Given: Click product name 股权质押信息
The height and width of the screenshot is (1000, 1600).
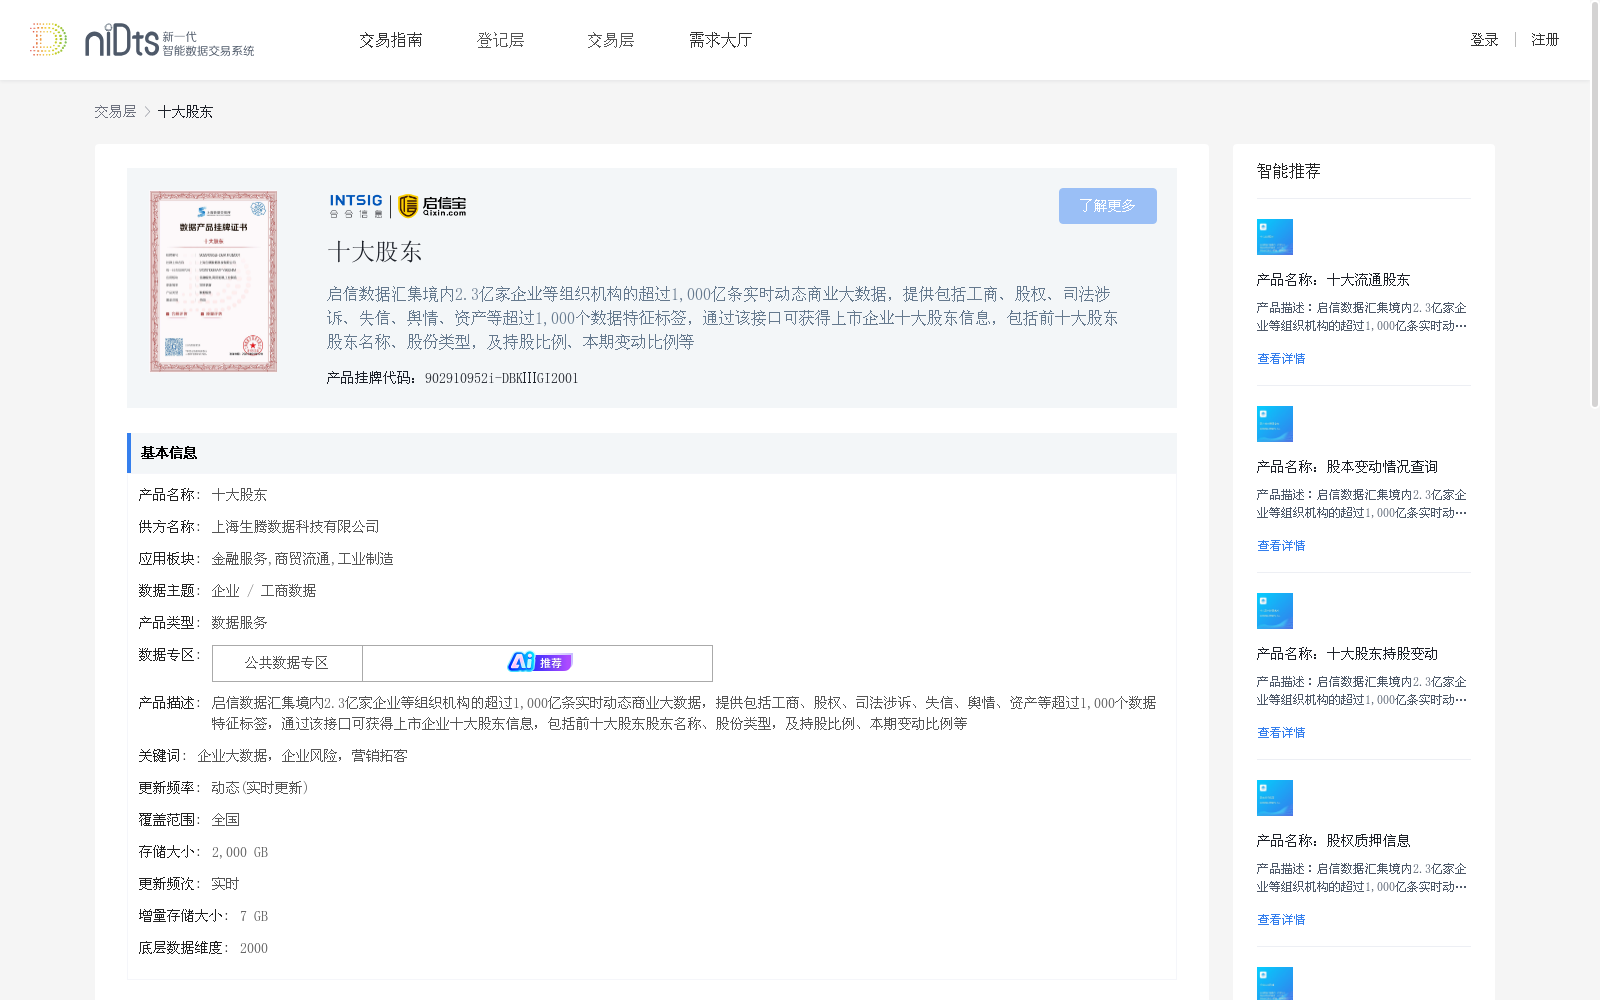Looking at the screenshot, I should (1368, 841).
